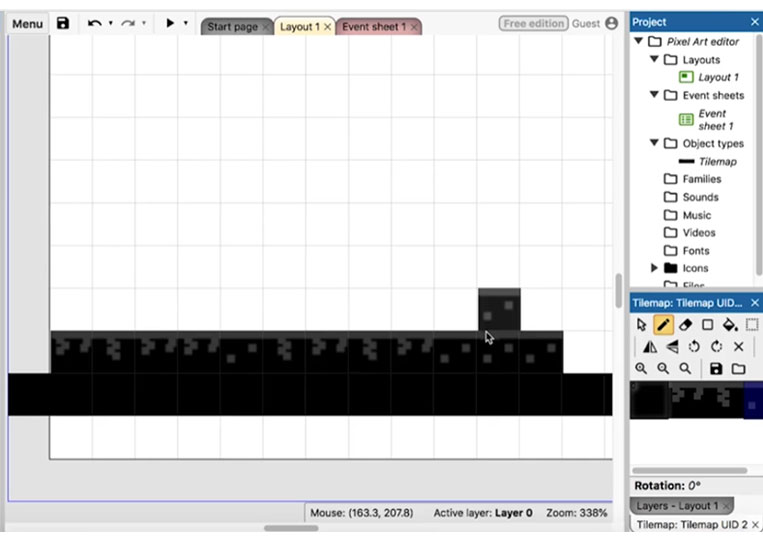This screenshot has height=541, width=763.
Task: Select the Fonts folder
Action: 696,251
